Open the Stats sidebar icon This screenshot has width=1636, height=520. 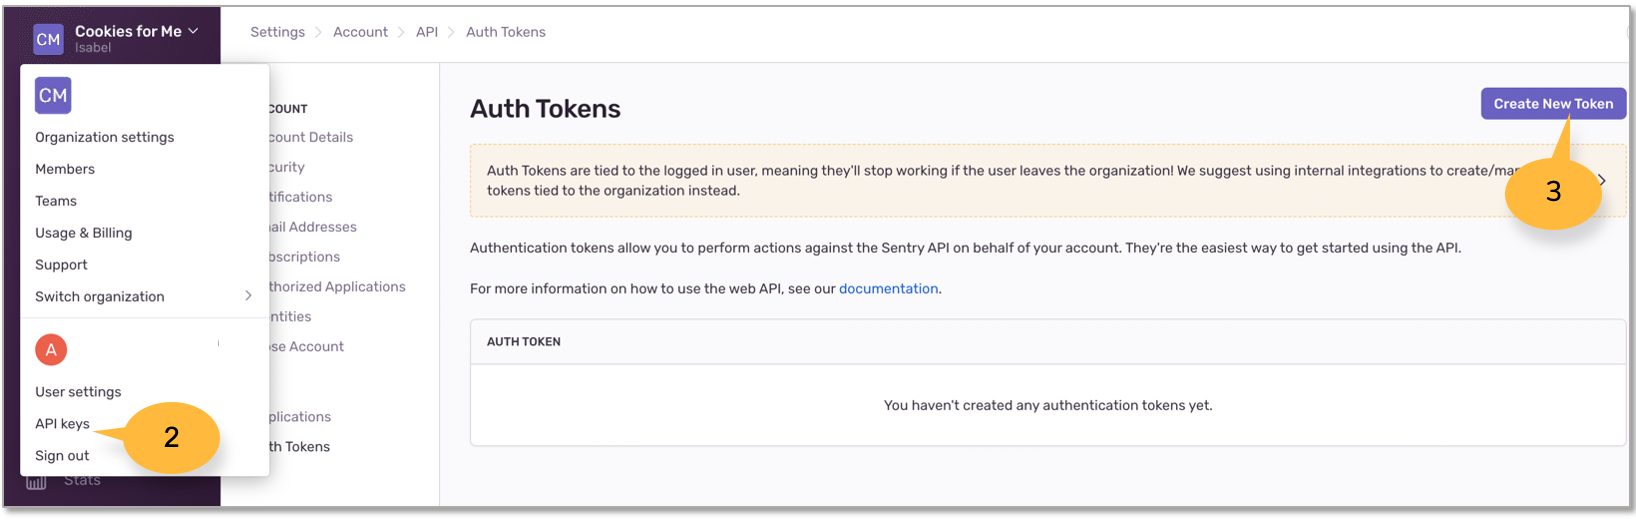tap(36, 482)
